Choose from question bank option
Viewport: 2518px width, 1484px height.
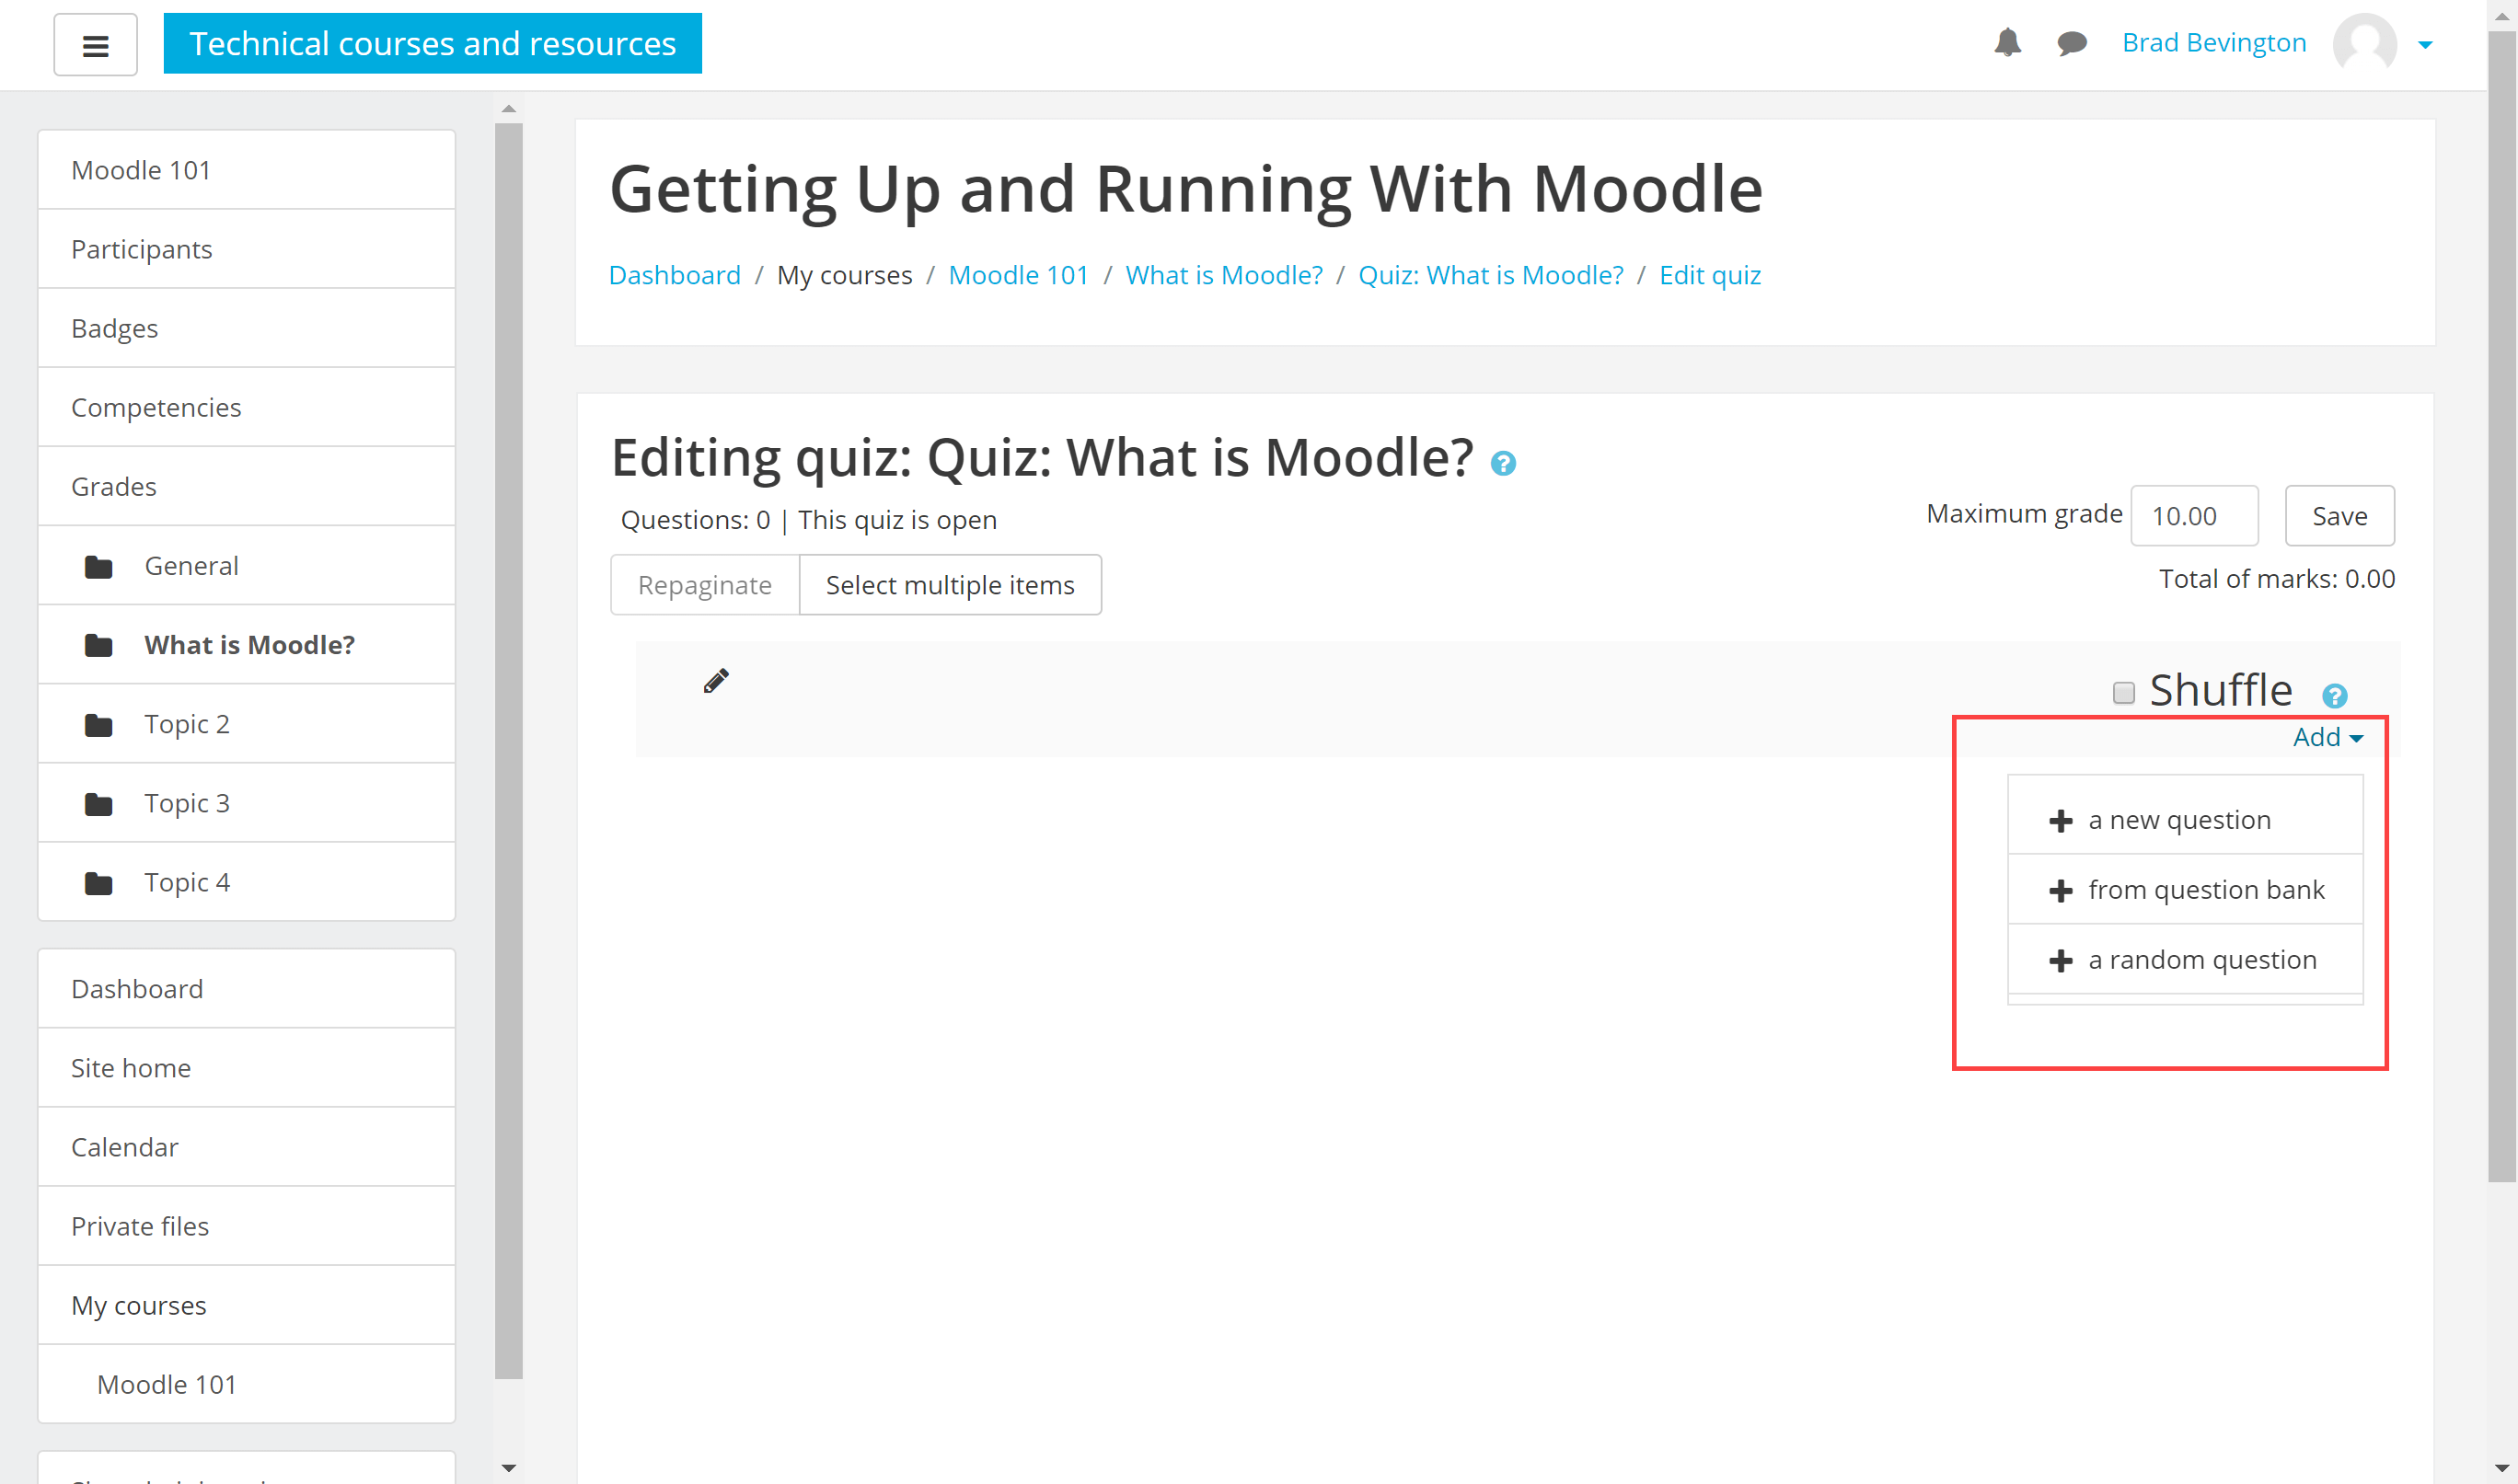(x=2185, y=890)
